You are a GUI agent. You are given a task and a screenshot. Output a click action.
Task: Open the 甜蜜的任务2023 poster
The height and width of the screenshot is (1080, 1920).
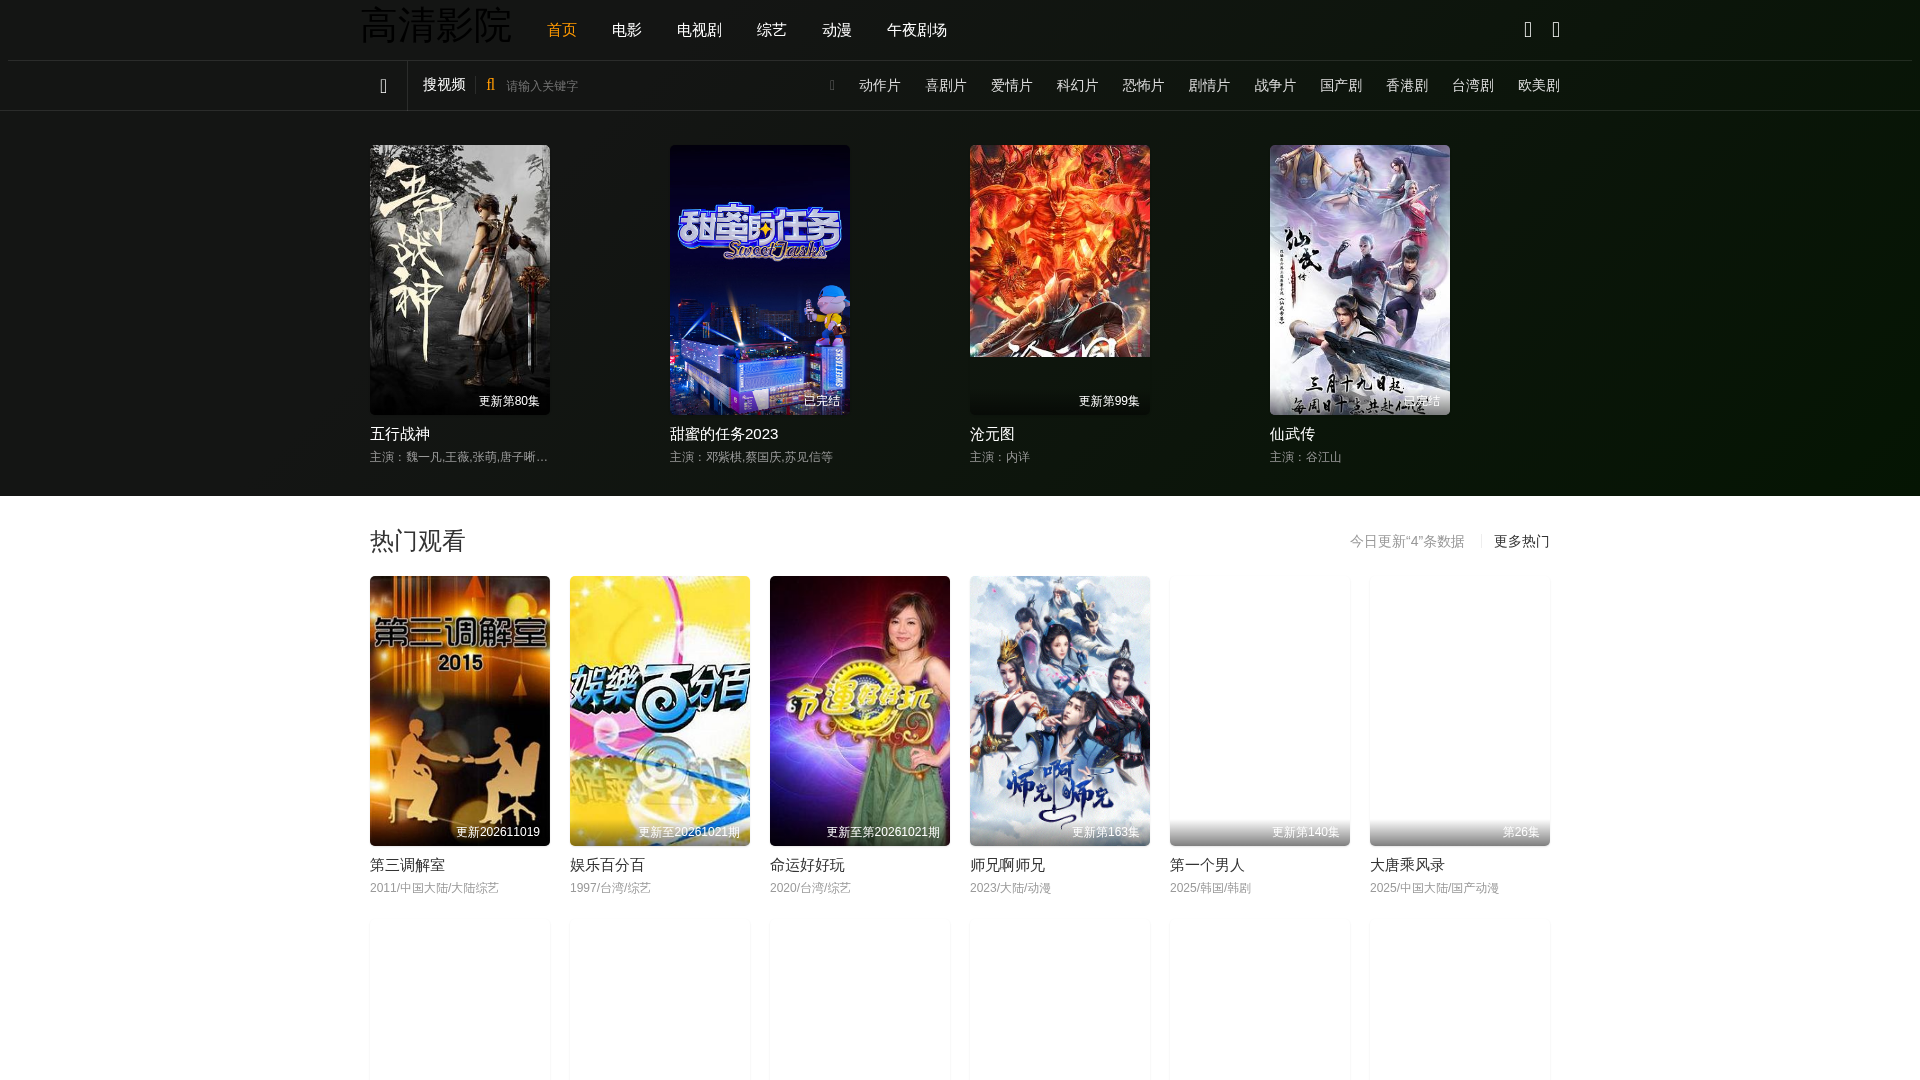coord(760,280)
